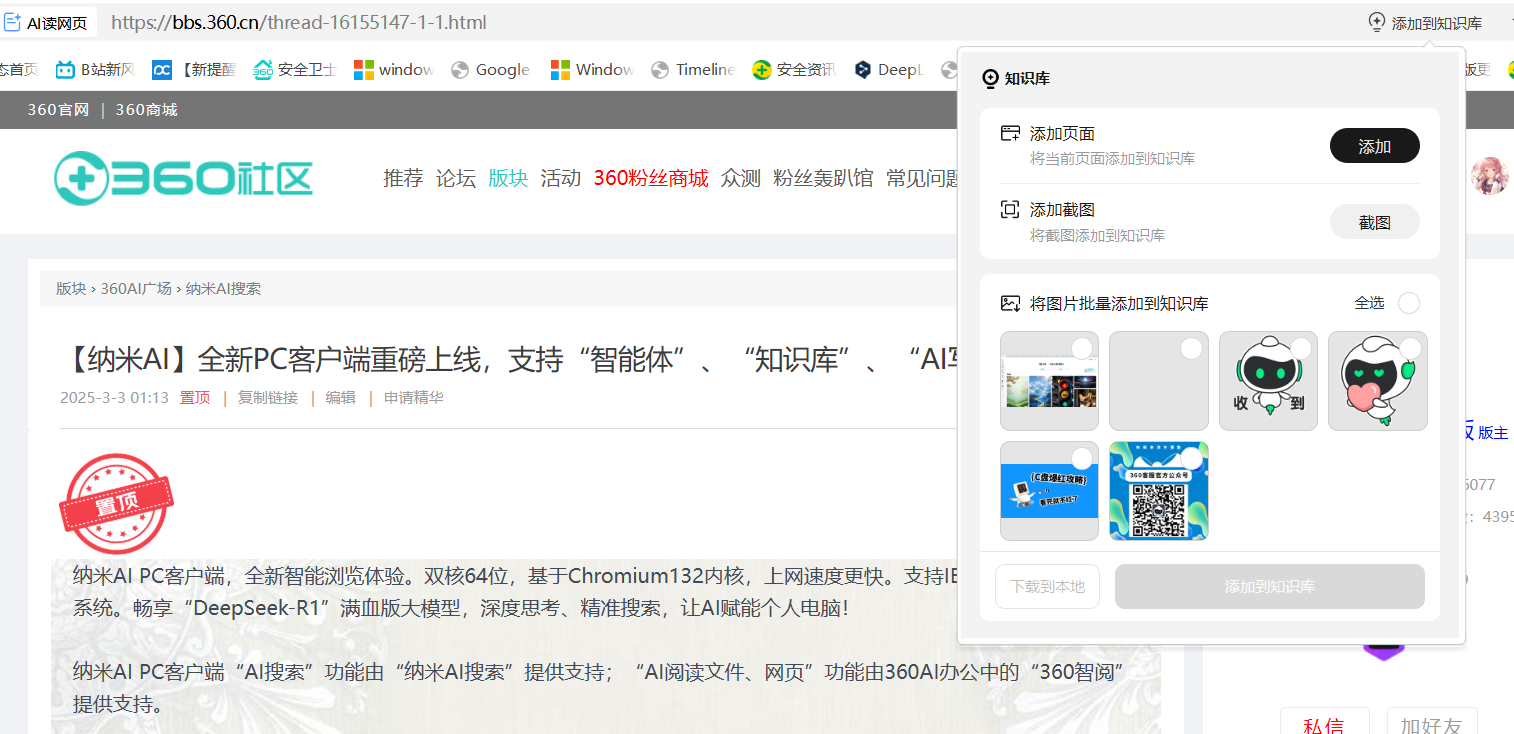The width and height of the screenshot is (1514, 734).
Task: Open the 360粉丝商城 navigation tab
Action: (651, 178)
